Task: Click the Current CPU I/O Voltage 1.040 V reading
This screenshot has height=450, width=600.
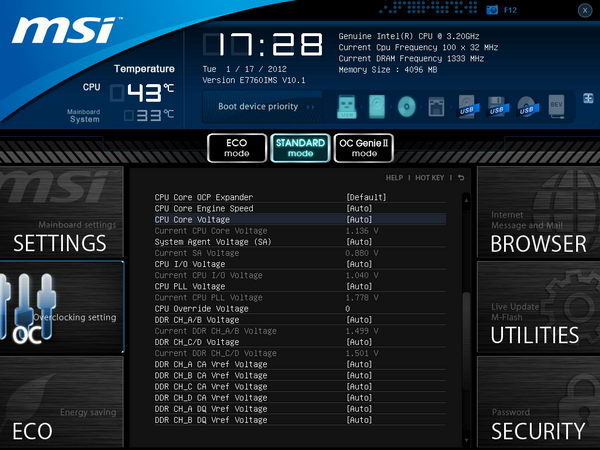Action: point(362,275)
